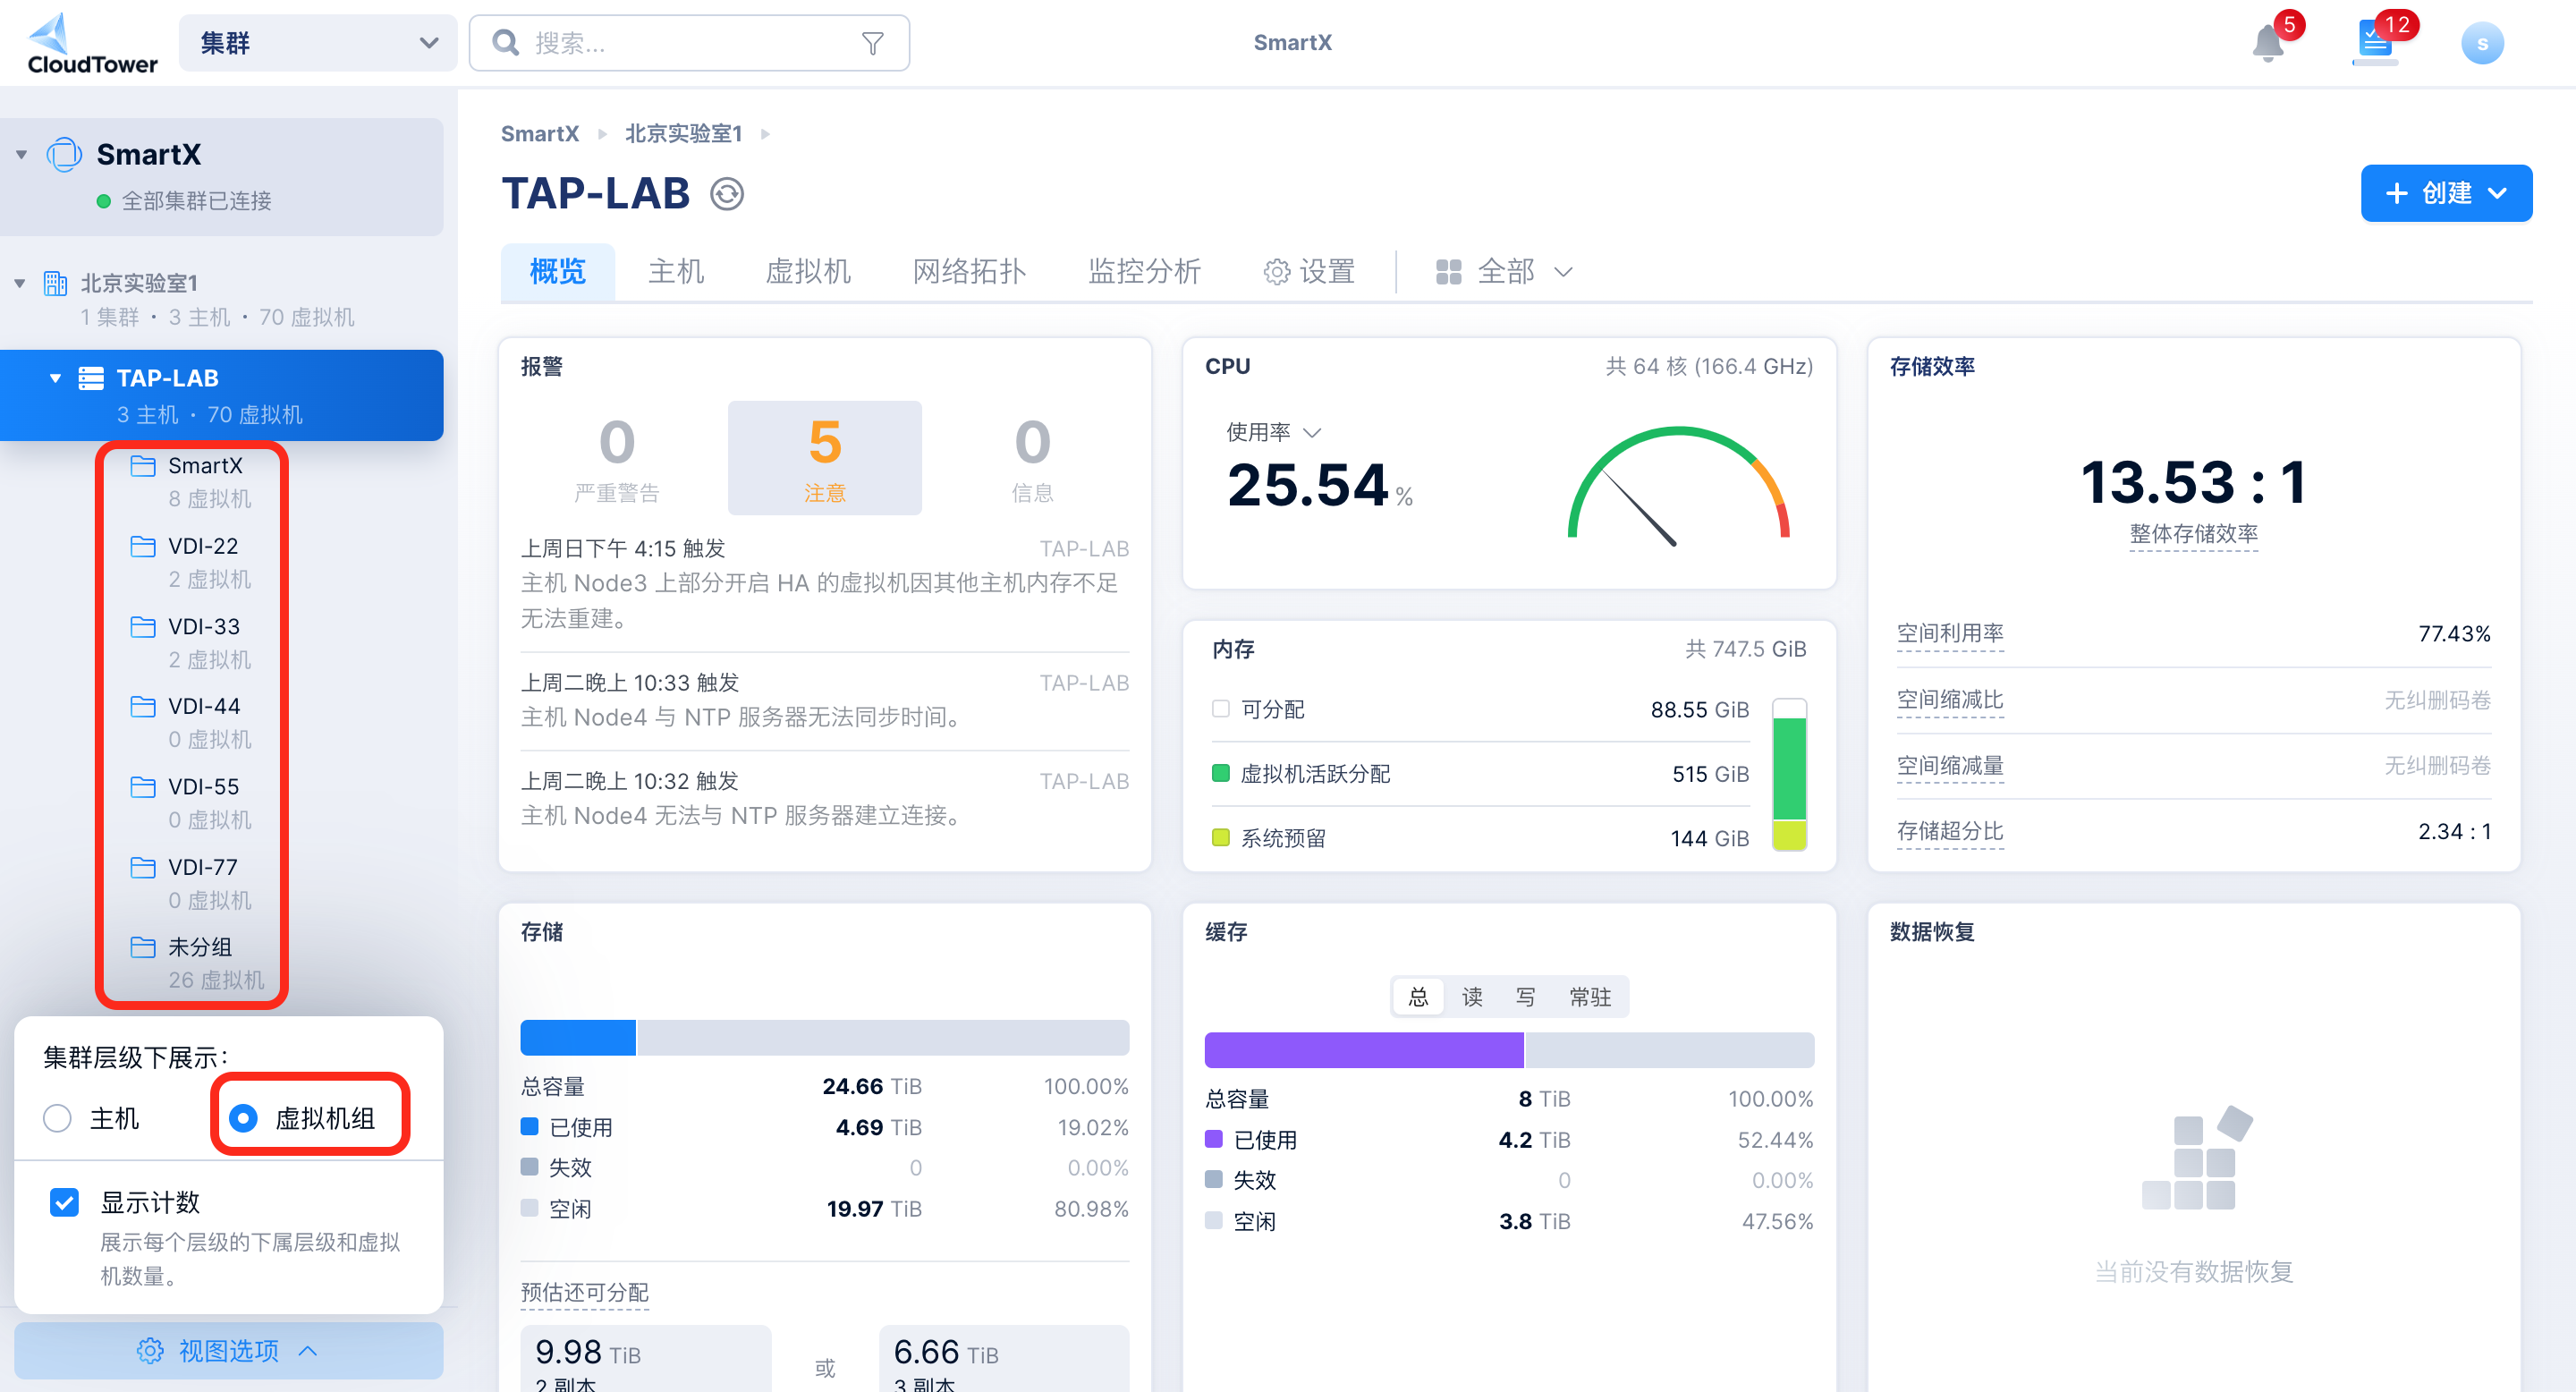
Task: Click the 0 严重警告 alert counter
Action: pyautogui.click(x=617, y=458)
